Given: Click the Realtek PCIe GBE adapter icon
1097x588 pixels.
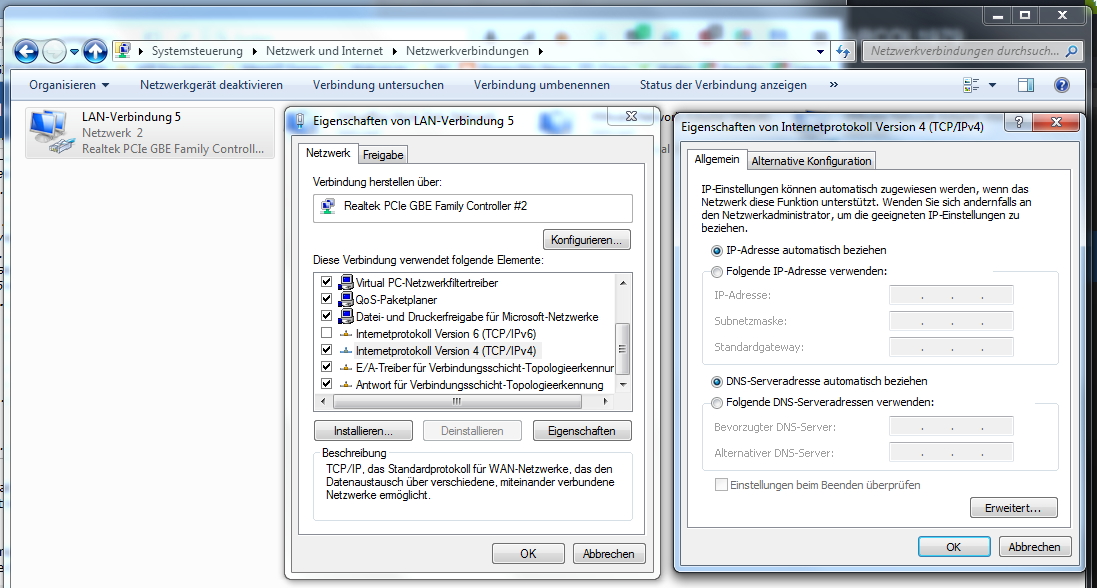Looking at the screenshot, I should point(327,206).
